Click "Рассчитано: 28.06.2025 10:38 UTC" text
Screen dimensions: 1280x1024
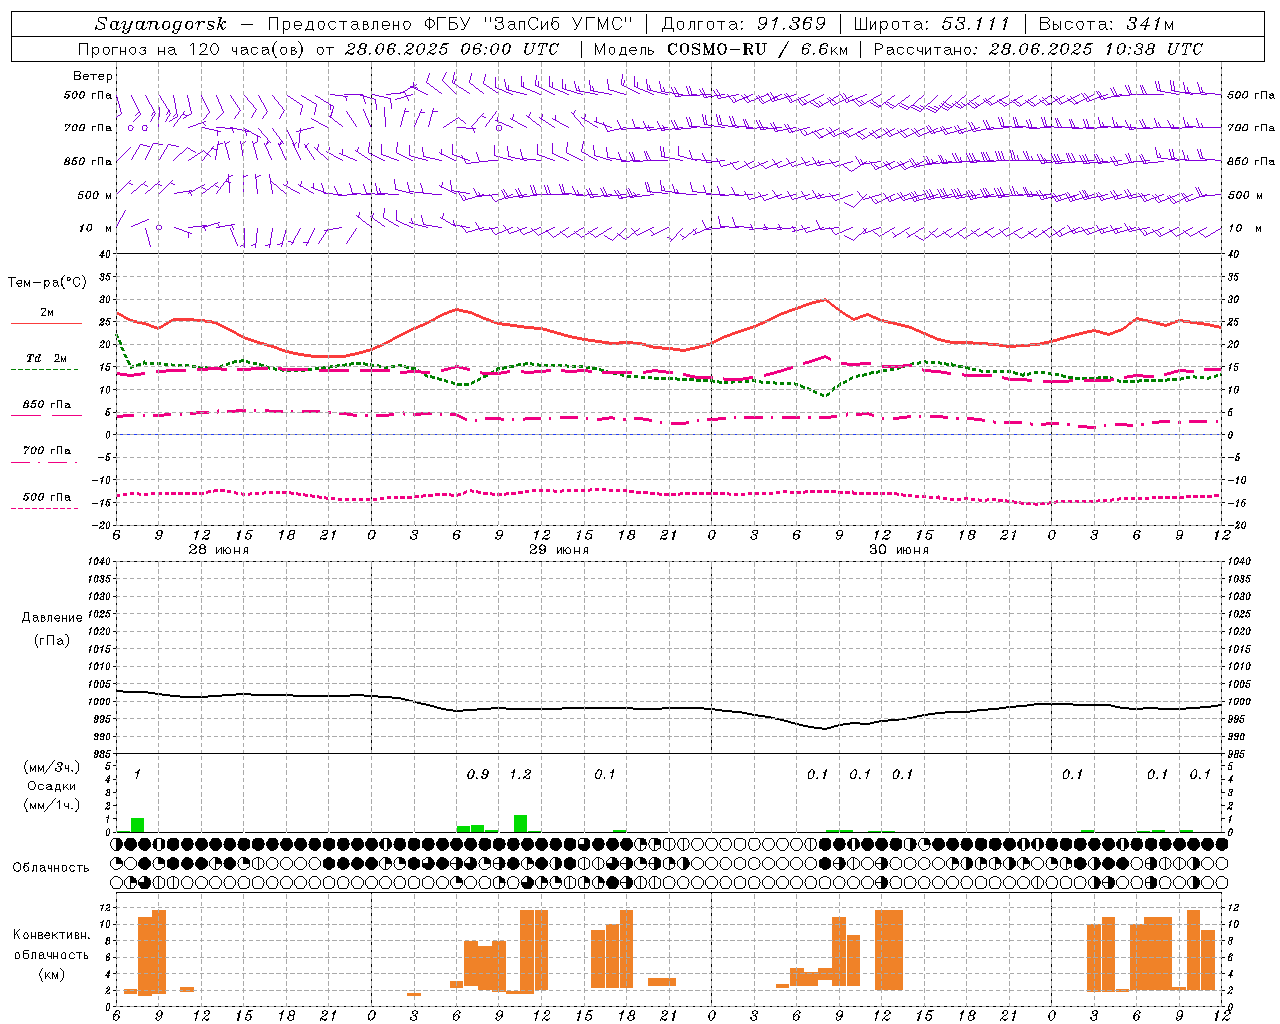coord(1038,49)
